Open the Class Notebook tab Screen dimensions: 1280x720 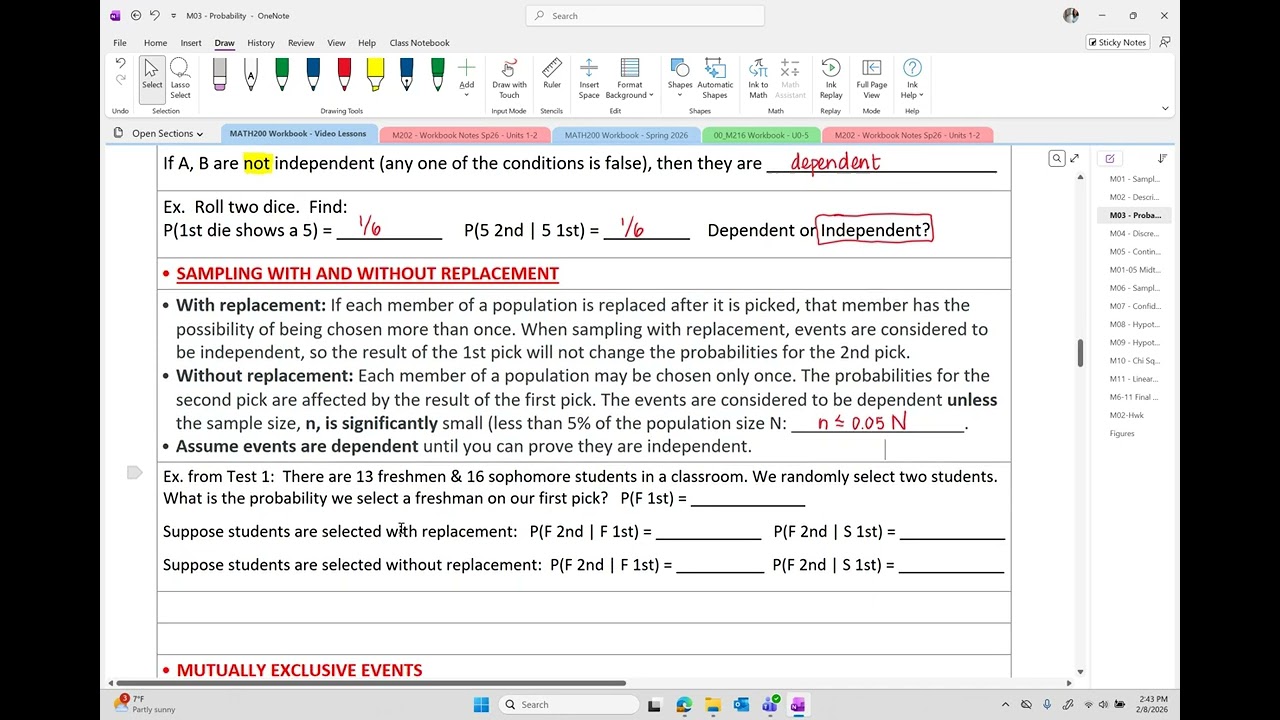(x=420, y=43)
